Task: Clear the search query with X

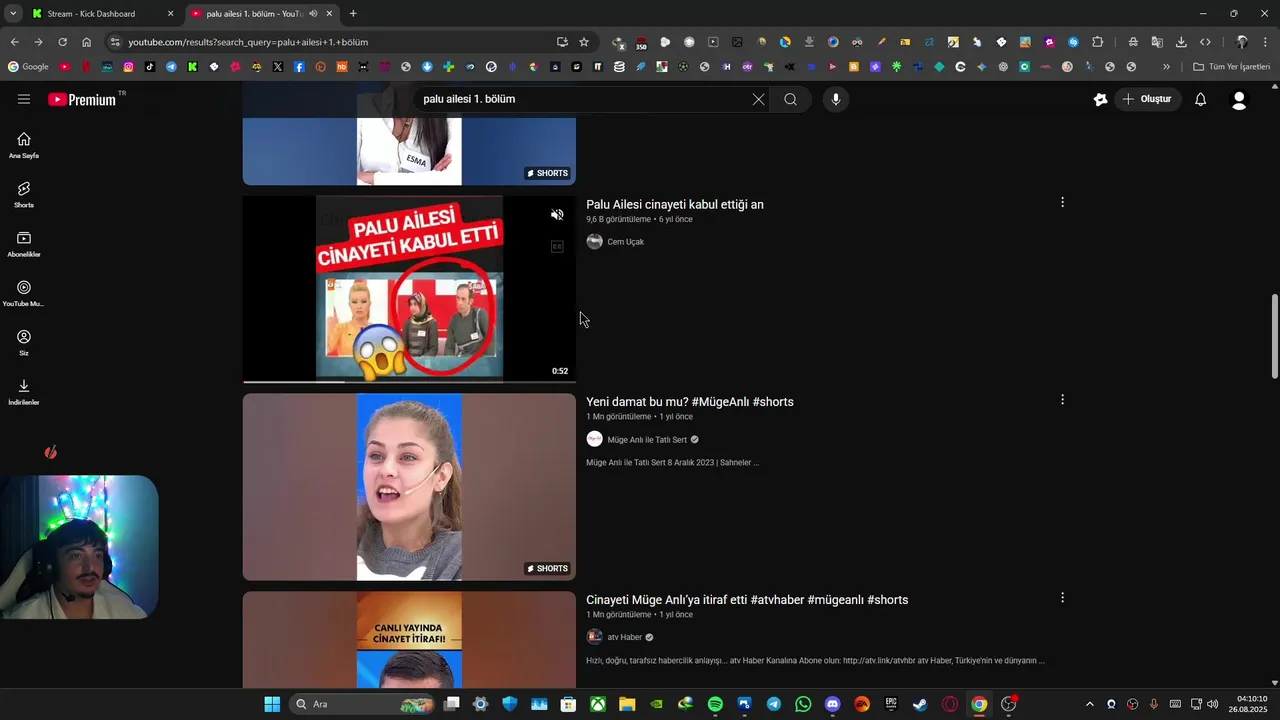Action: point(758,99)
